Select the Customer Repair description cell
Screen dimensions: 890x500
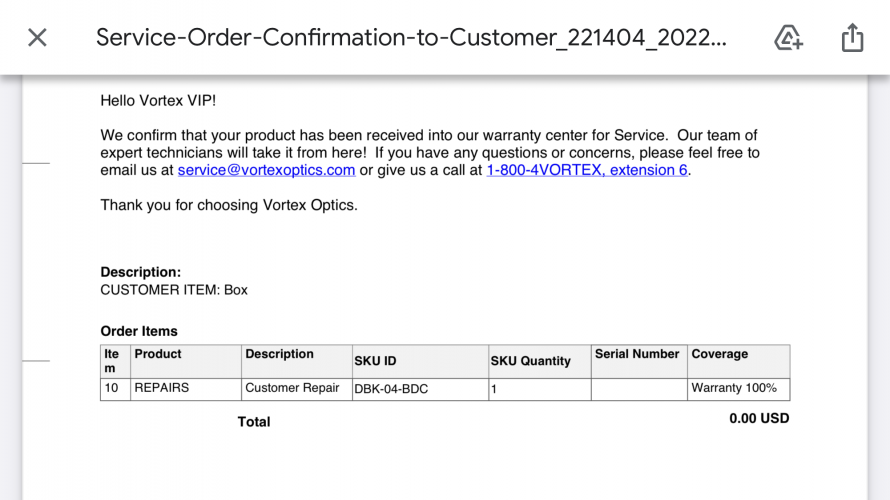[x=292, y=388]
